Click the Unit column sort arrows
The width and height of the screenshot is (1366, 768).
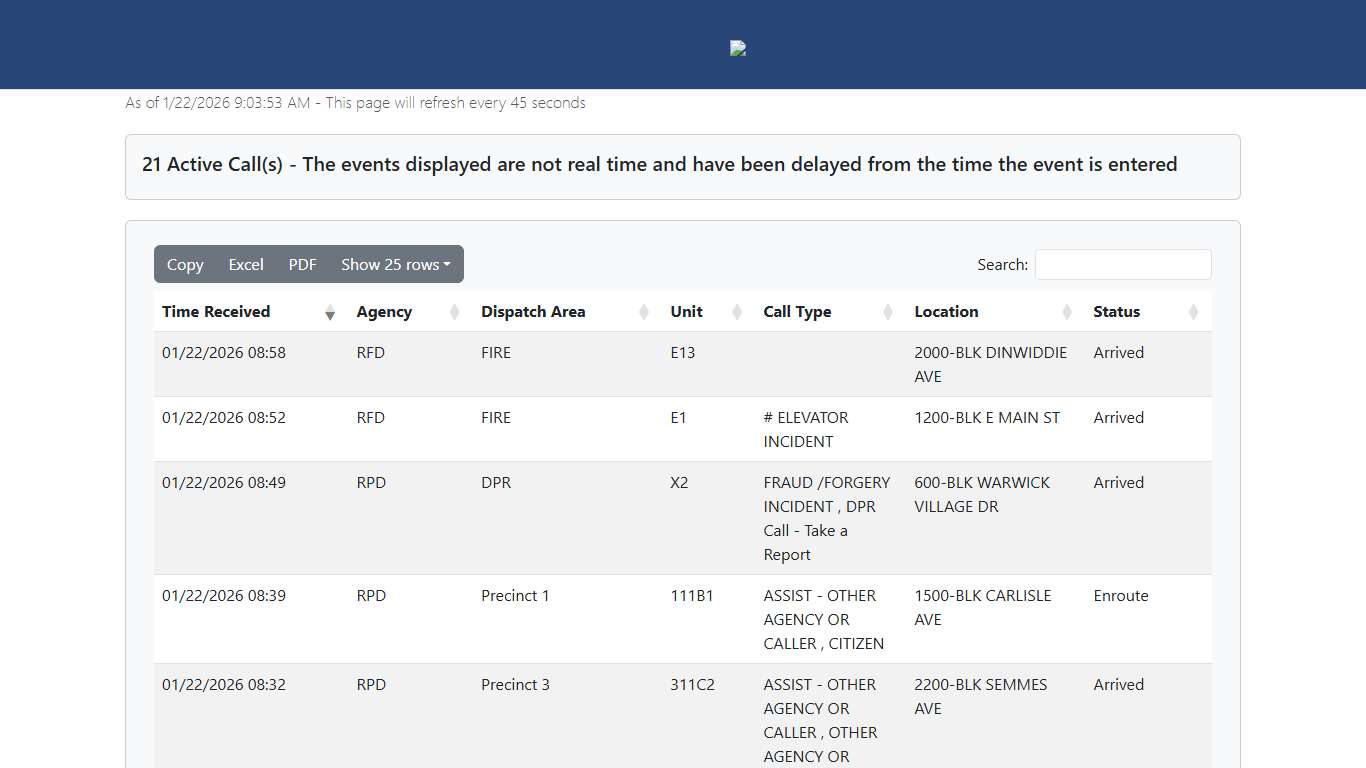pyautogui.click(x=737, y=312)
